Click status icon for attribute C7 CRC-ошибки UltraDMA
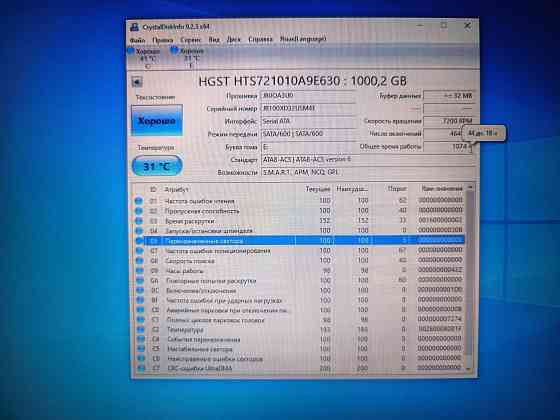The width and height of the screenshot is (560, 420). [141, 368]
